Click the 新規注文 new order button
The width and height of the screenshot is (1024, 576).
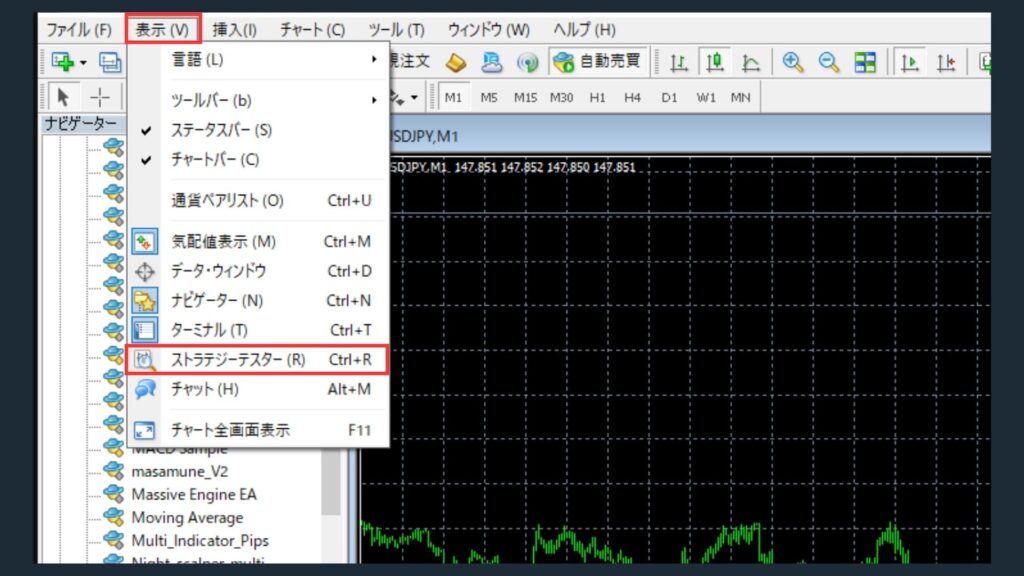click(411, 61)
